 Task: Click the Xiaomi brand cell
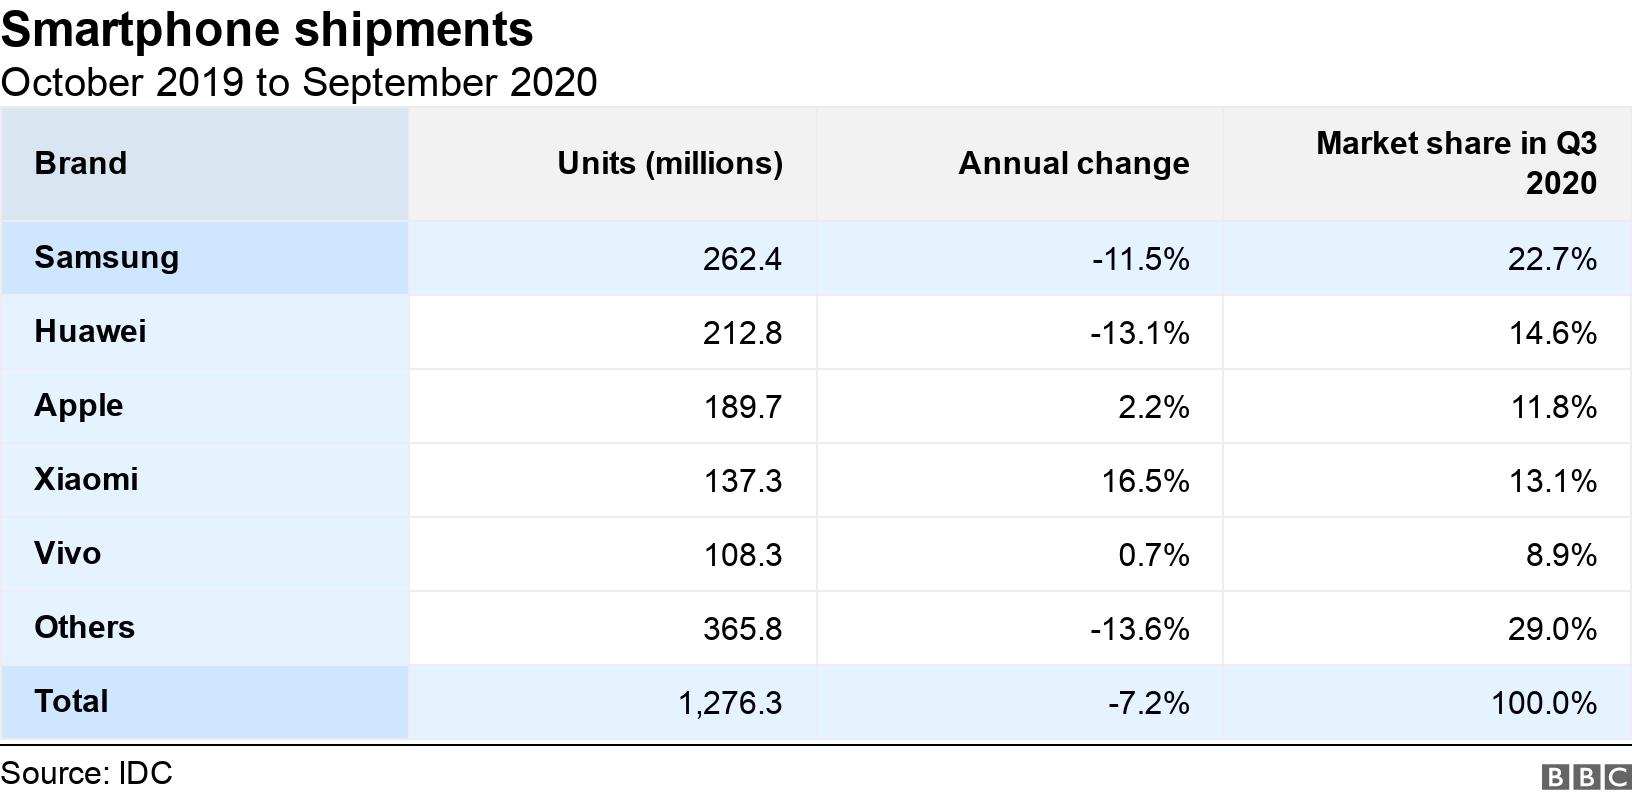205,480
